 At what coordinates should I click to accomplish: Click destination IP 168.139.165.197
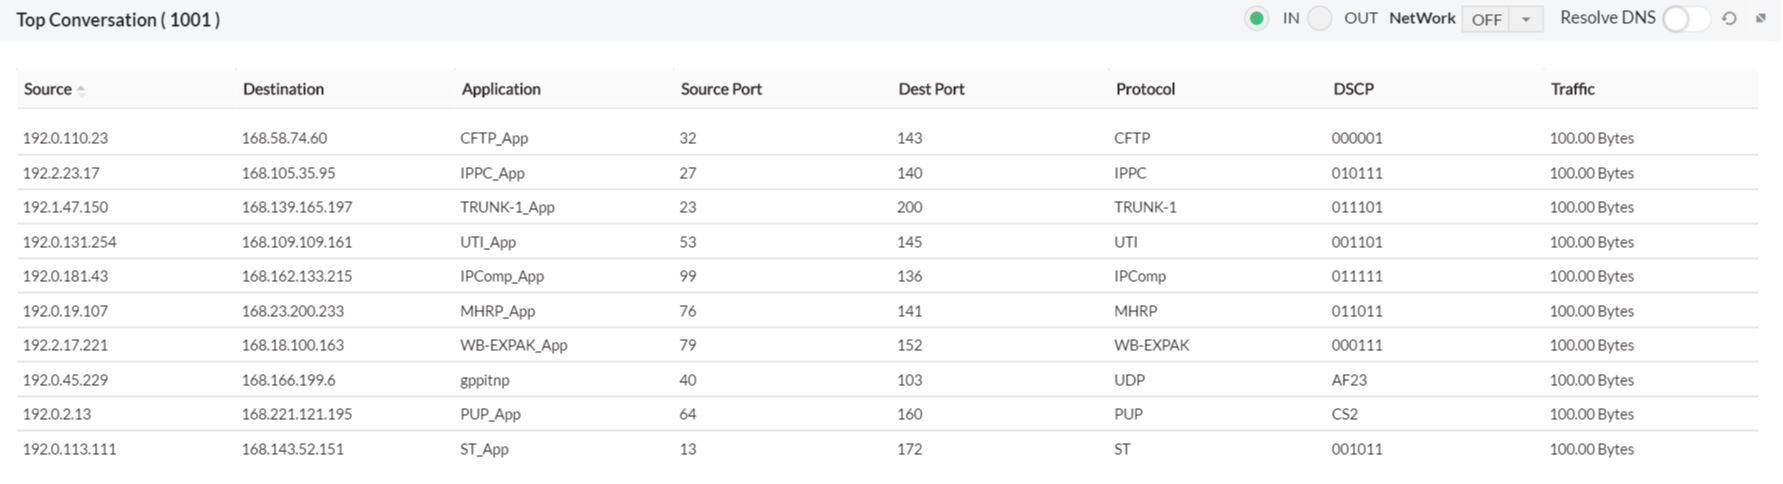tap(297, 207)
